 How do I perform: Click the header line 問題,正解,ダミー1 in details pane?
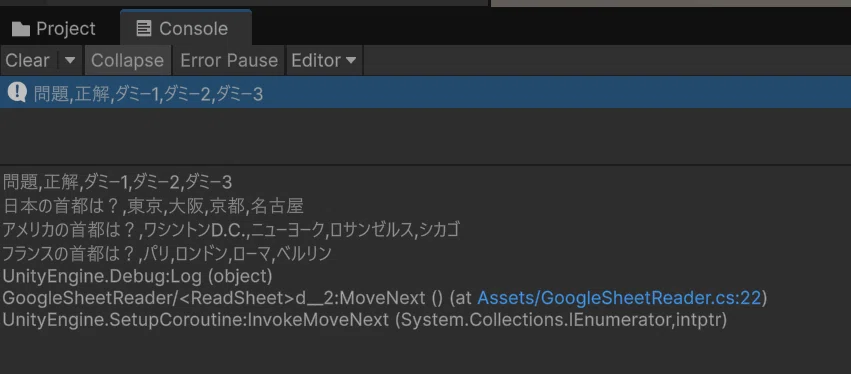(117, 182)
